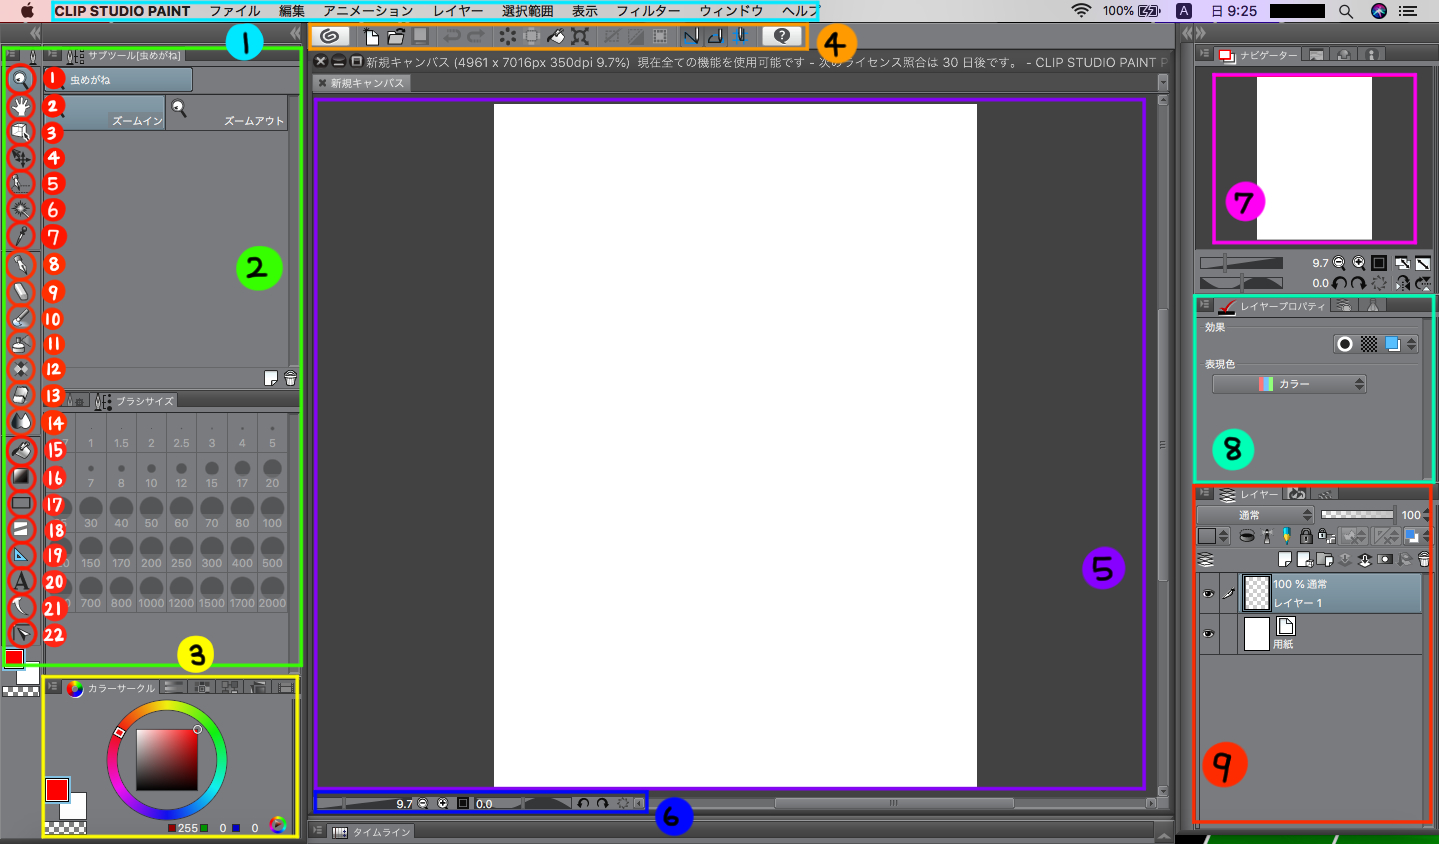
Task: Click the delete layer trash icon
Action: coord(1424,559)
